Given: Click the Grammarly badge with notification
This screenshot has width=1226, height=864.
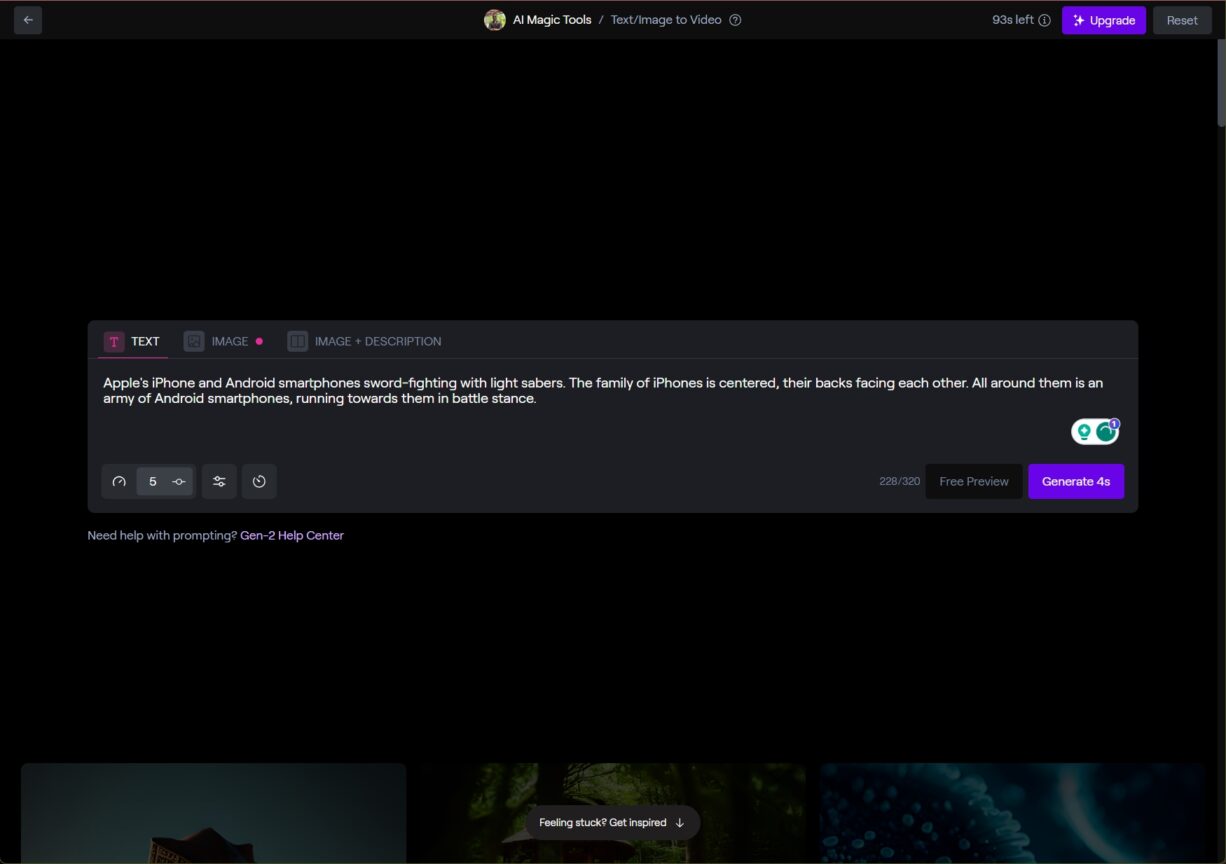Looking at the screenshot, I should point(1106,431).
